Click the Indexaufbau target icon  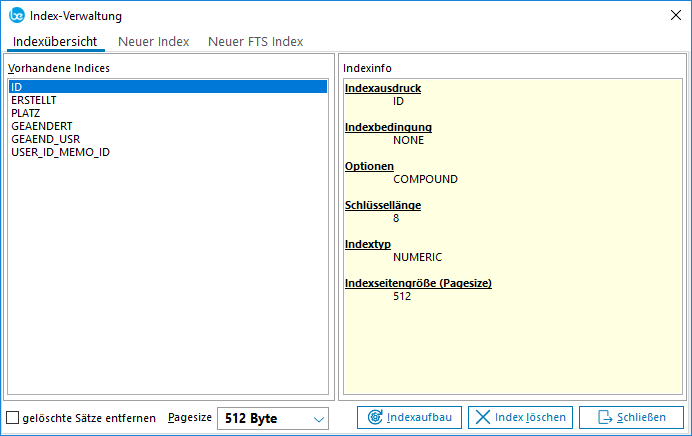tap(374, 418)
